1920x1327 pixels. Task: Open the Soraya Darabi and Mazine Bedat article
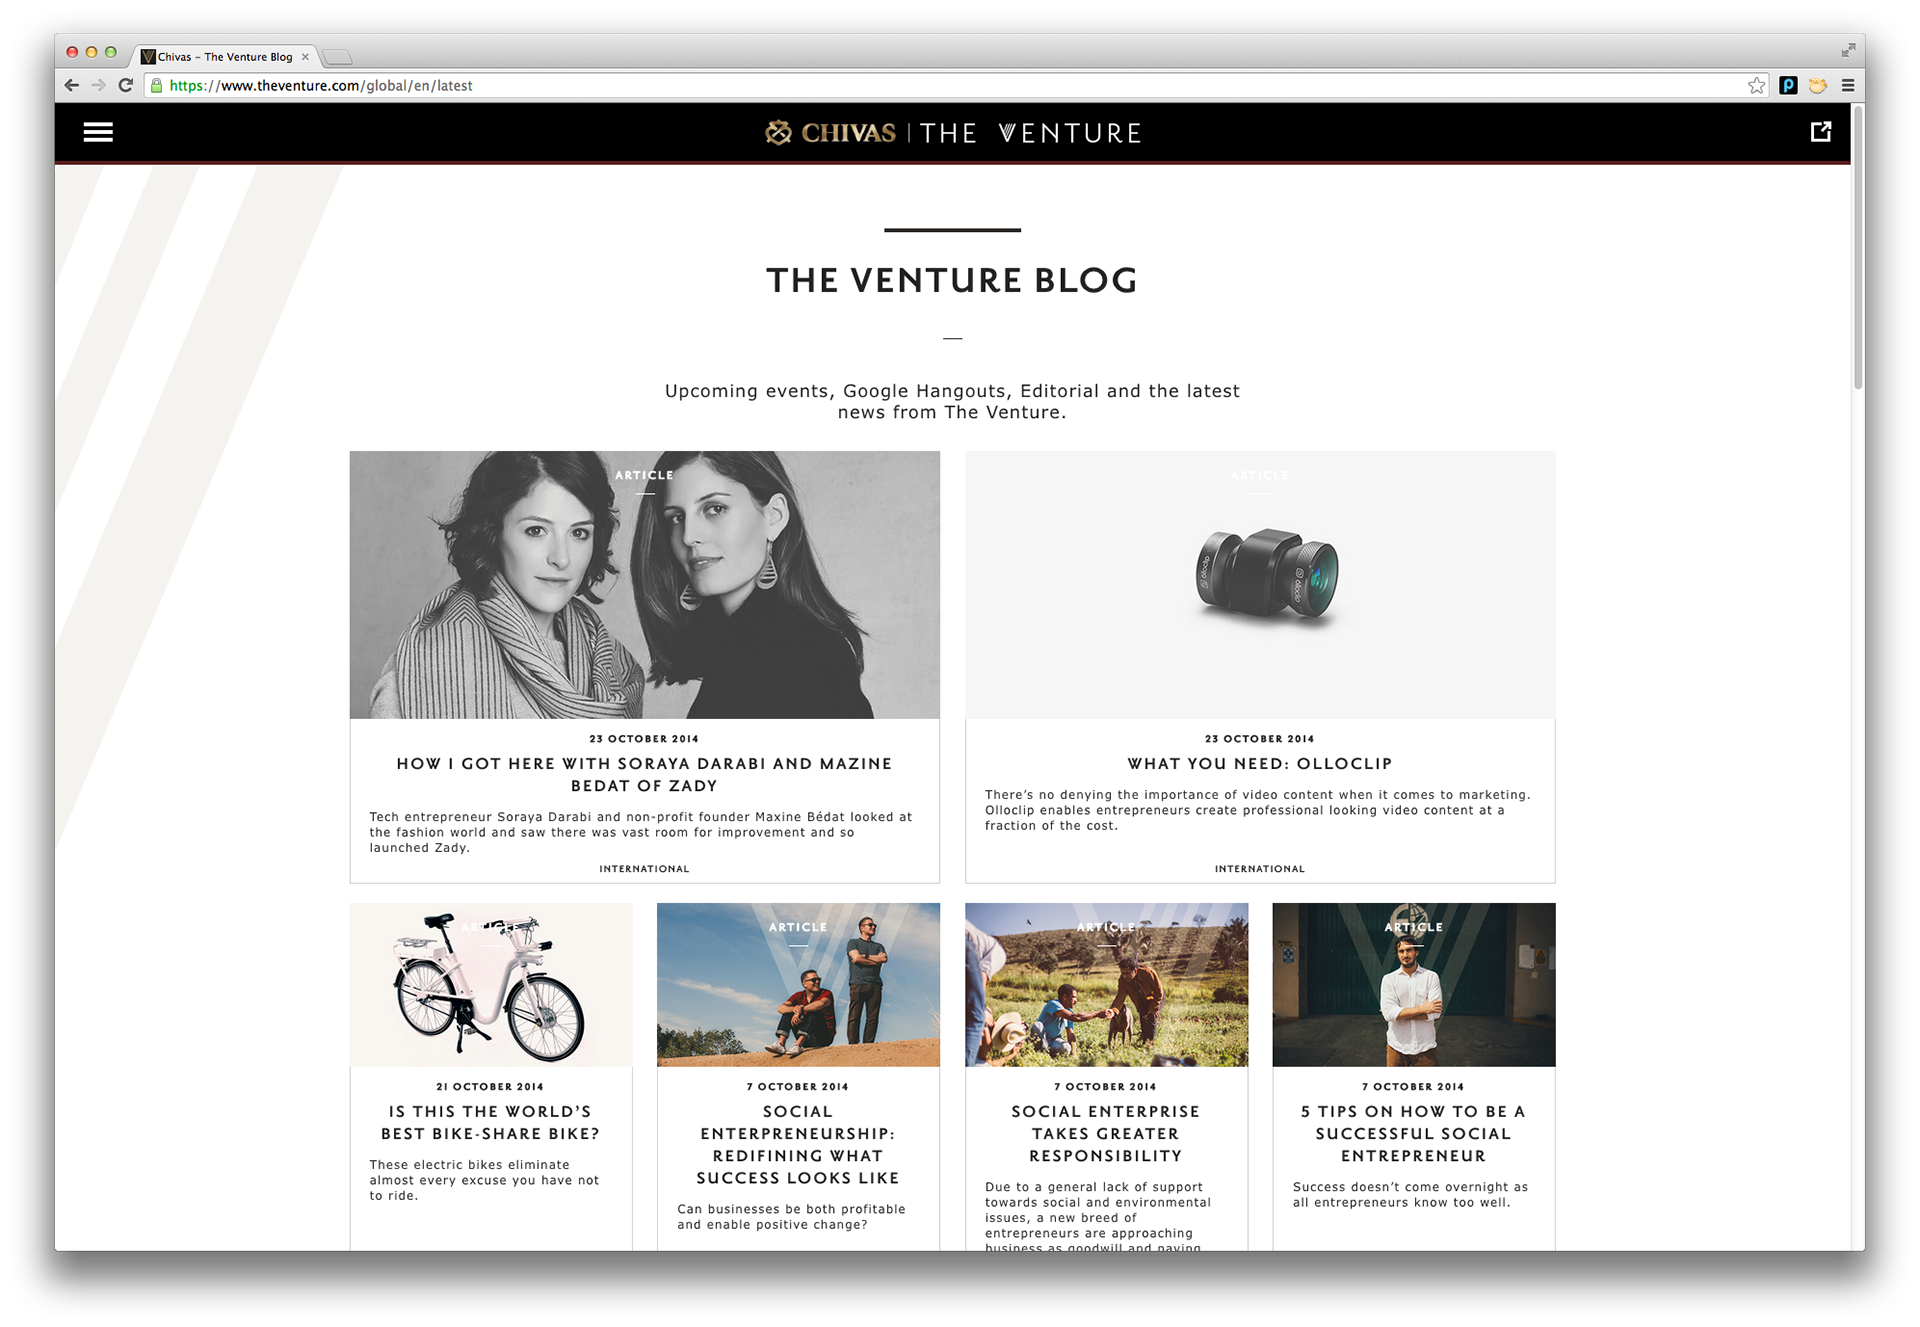pos(644,774)
